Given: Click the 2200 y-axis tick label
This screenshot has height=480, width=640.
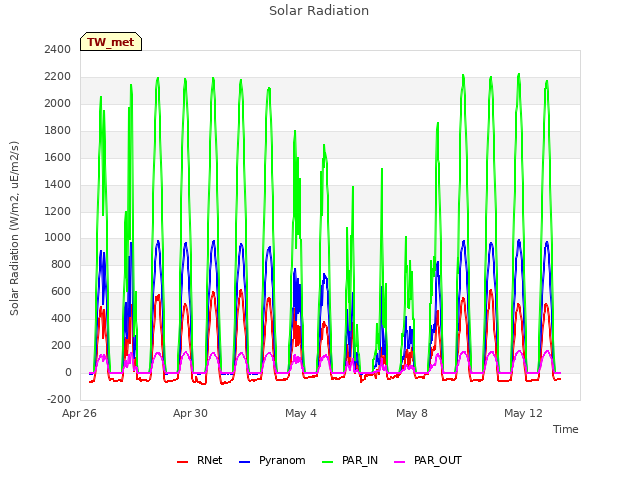Looking at the screenshot, I should pyautogui.click(x=58, y=76).
